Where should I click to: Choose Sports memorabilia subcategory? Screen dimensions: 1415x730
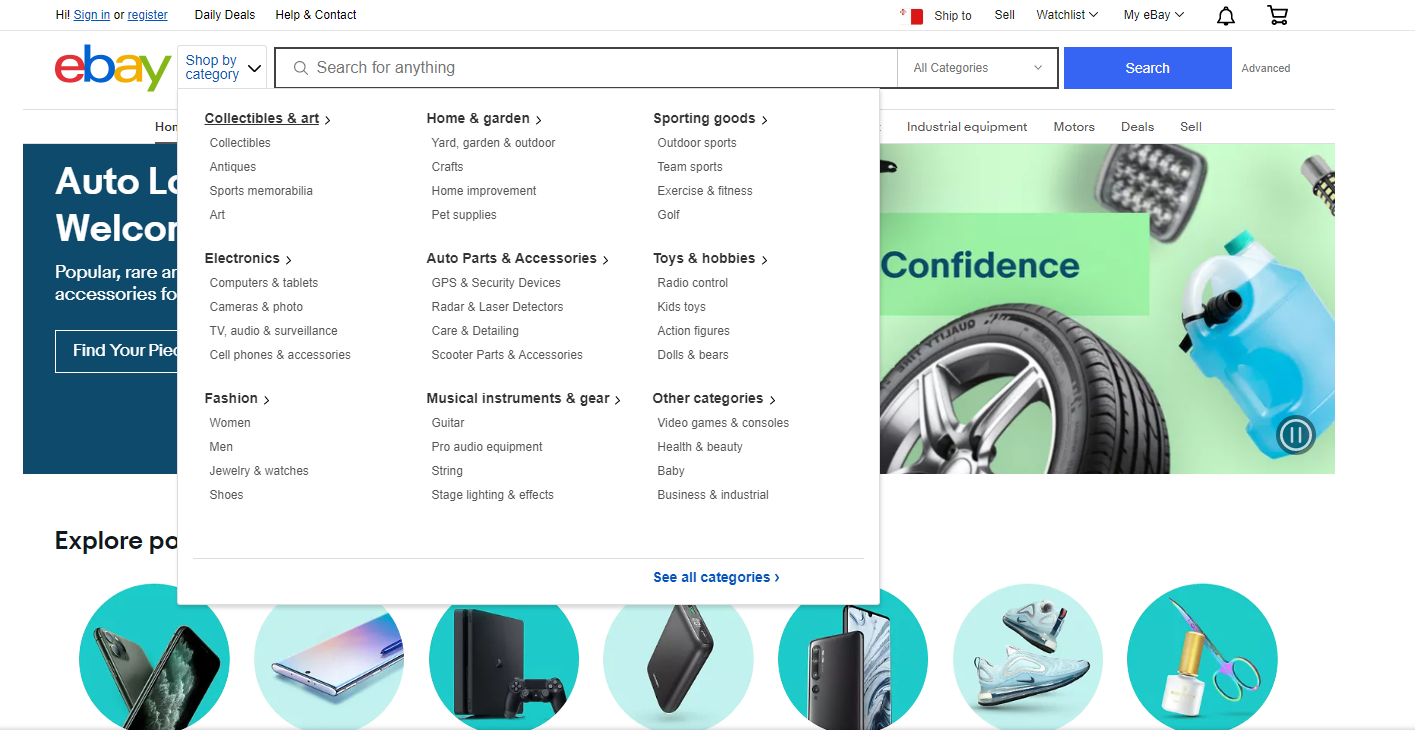click(261, 191)
